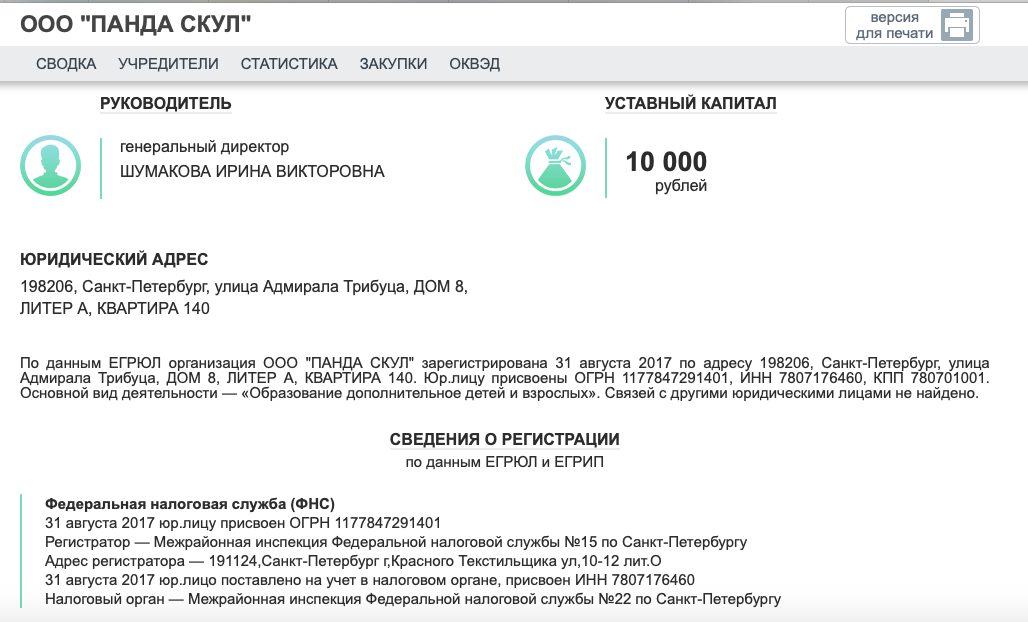Click the 'Адрес регистратора' line
Viewport: 1028px width, 622px height.
pos(353,561)
